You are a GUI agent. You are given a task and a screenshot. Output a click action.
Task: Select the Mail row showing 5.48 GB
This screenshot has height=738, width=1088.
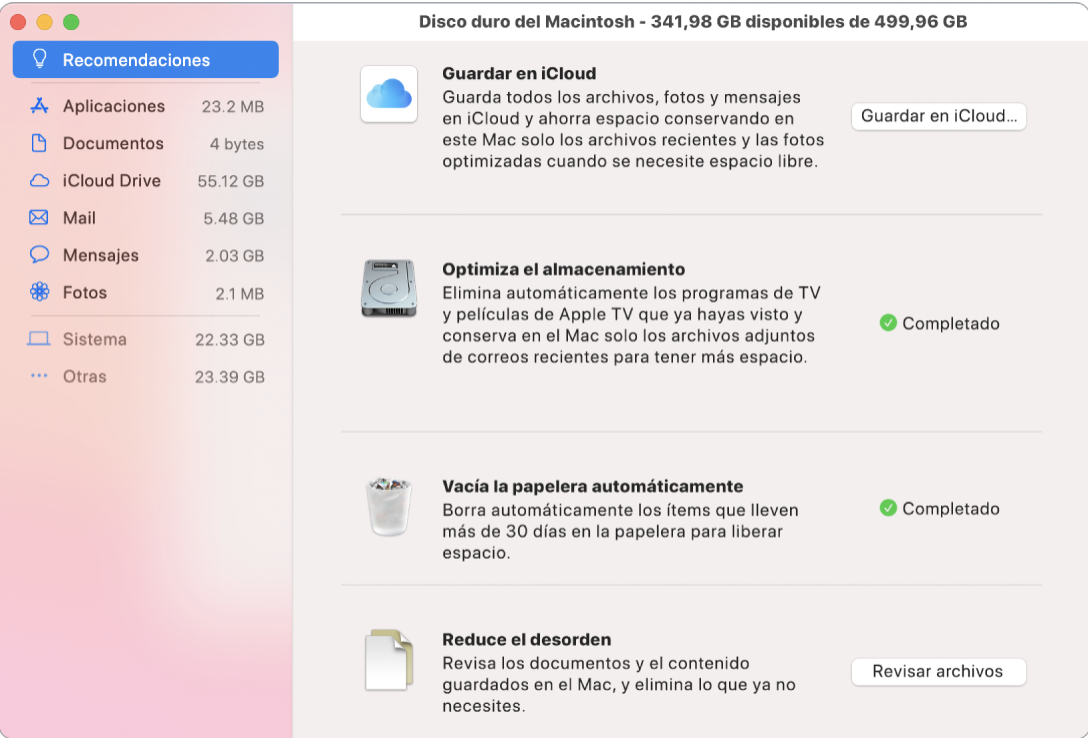coord(145,218)
